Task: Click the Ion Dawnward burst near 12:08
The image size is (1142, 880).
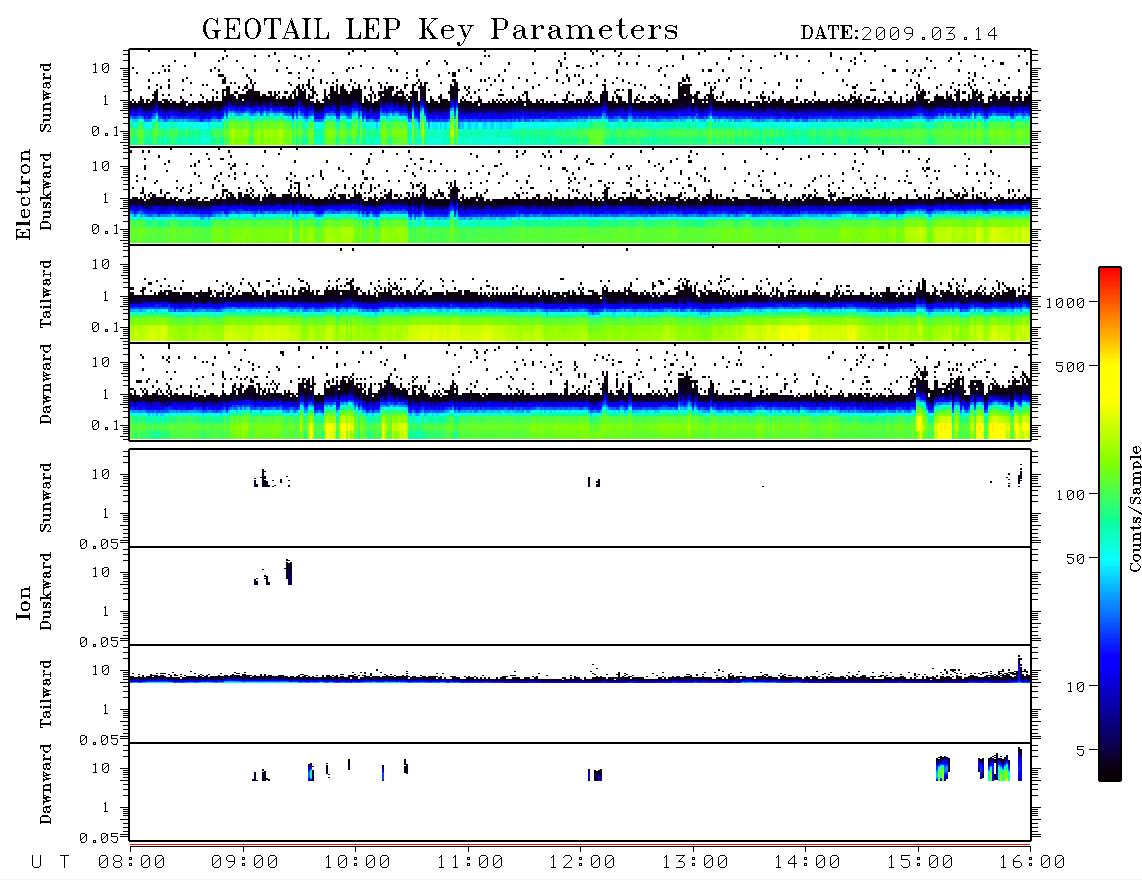Action: (595, 774)
